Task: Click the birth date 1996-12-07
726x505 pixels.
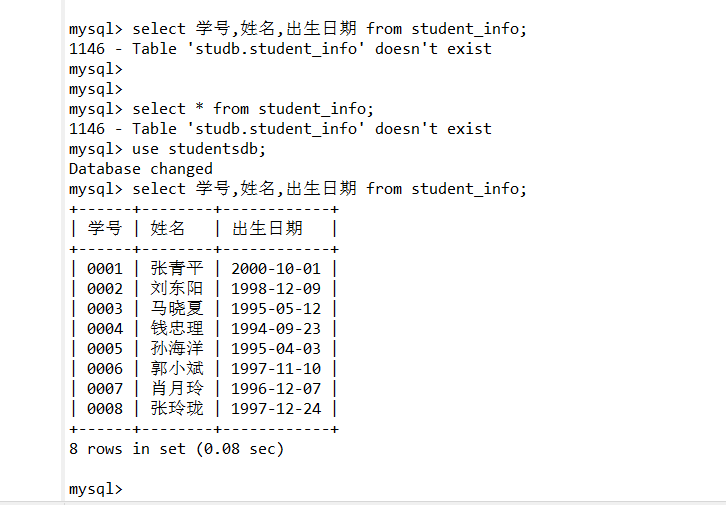Action: pos(276,389)
